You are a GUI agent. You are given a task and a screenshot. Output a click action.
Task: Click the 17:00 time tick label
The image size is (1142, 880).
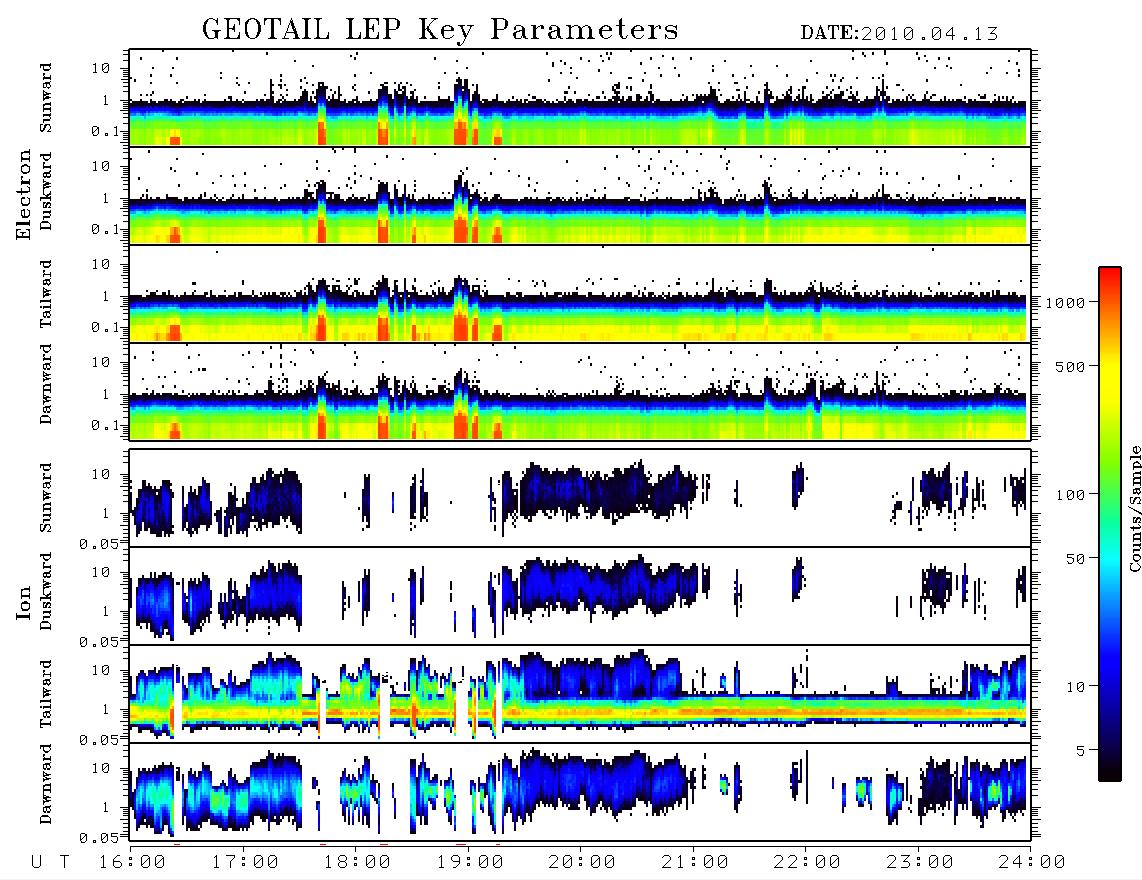coord(245,862)
